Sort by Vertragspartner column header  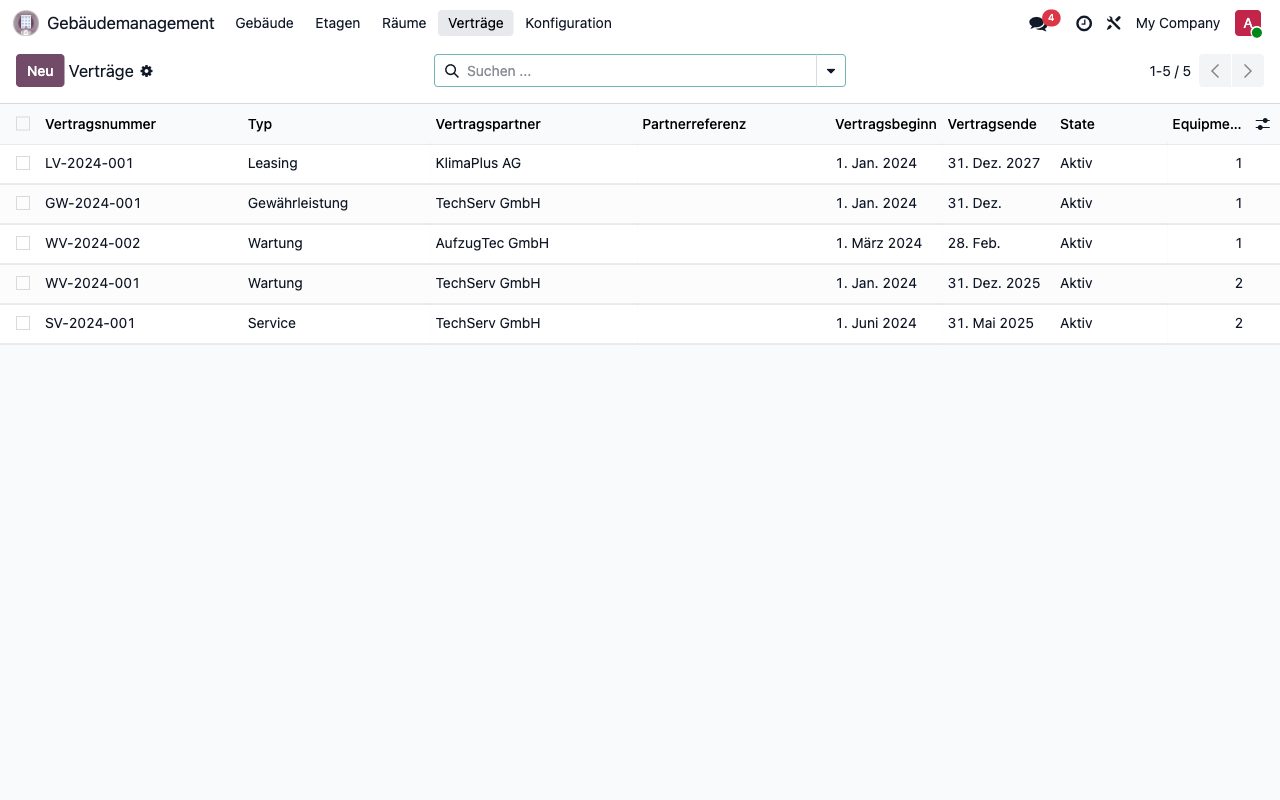coord(488,124)
